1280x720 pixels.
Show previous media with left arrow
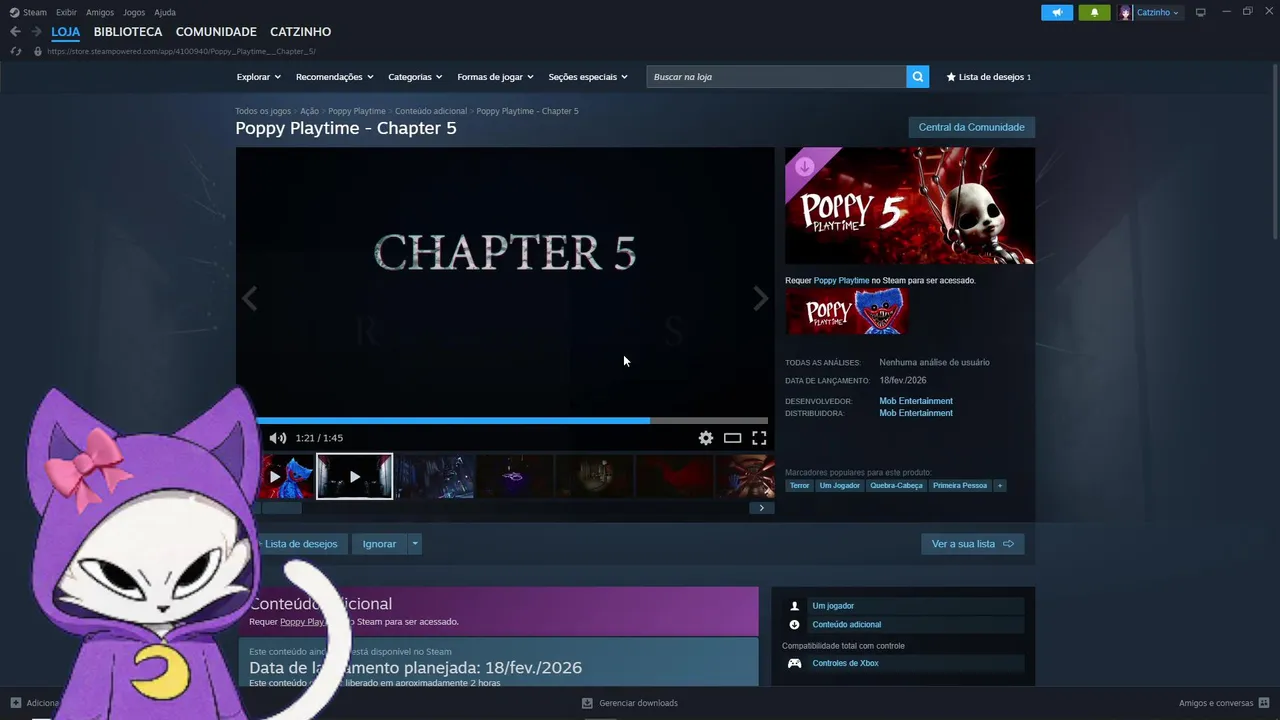(x=249, y=298)
